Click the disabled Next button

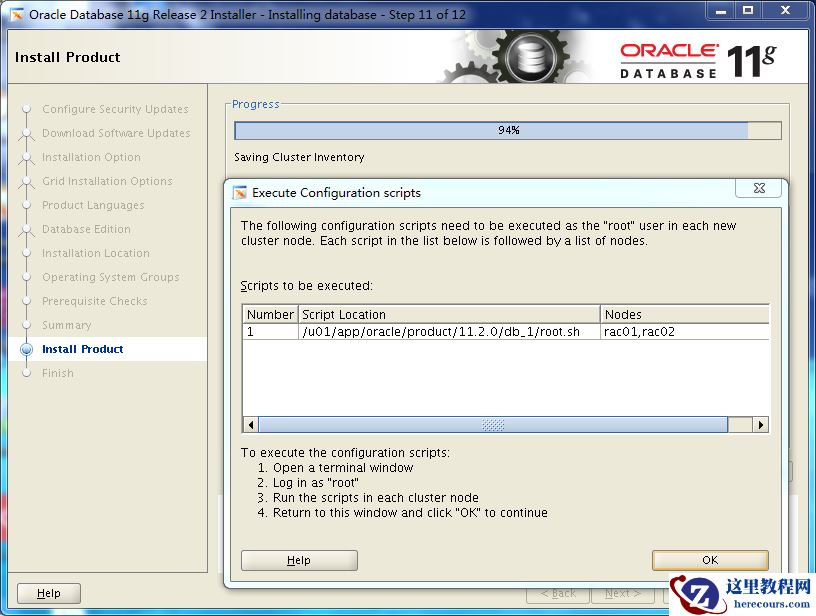tap(623, 594)
